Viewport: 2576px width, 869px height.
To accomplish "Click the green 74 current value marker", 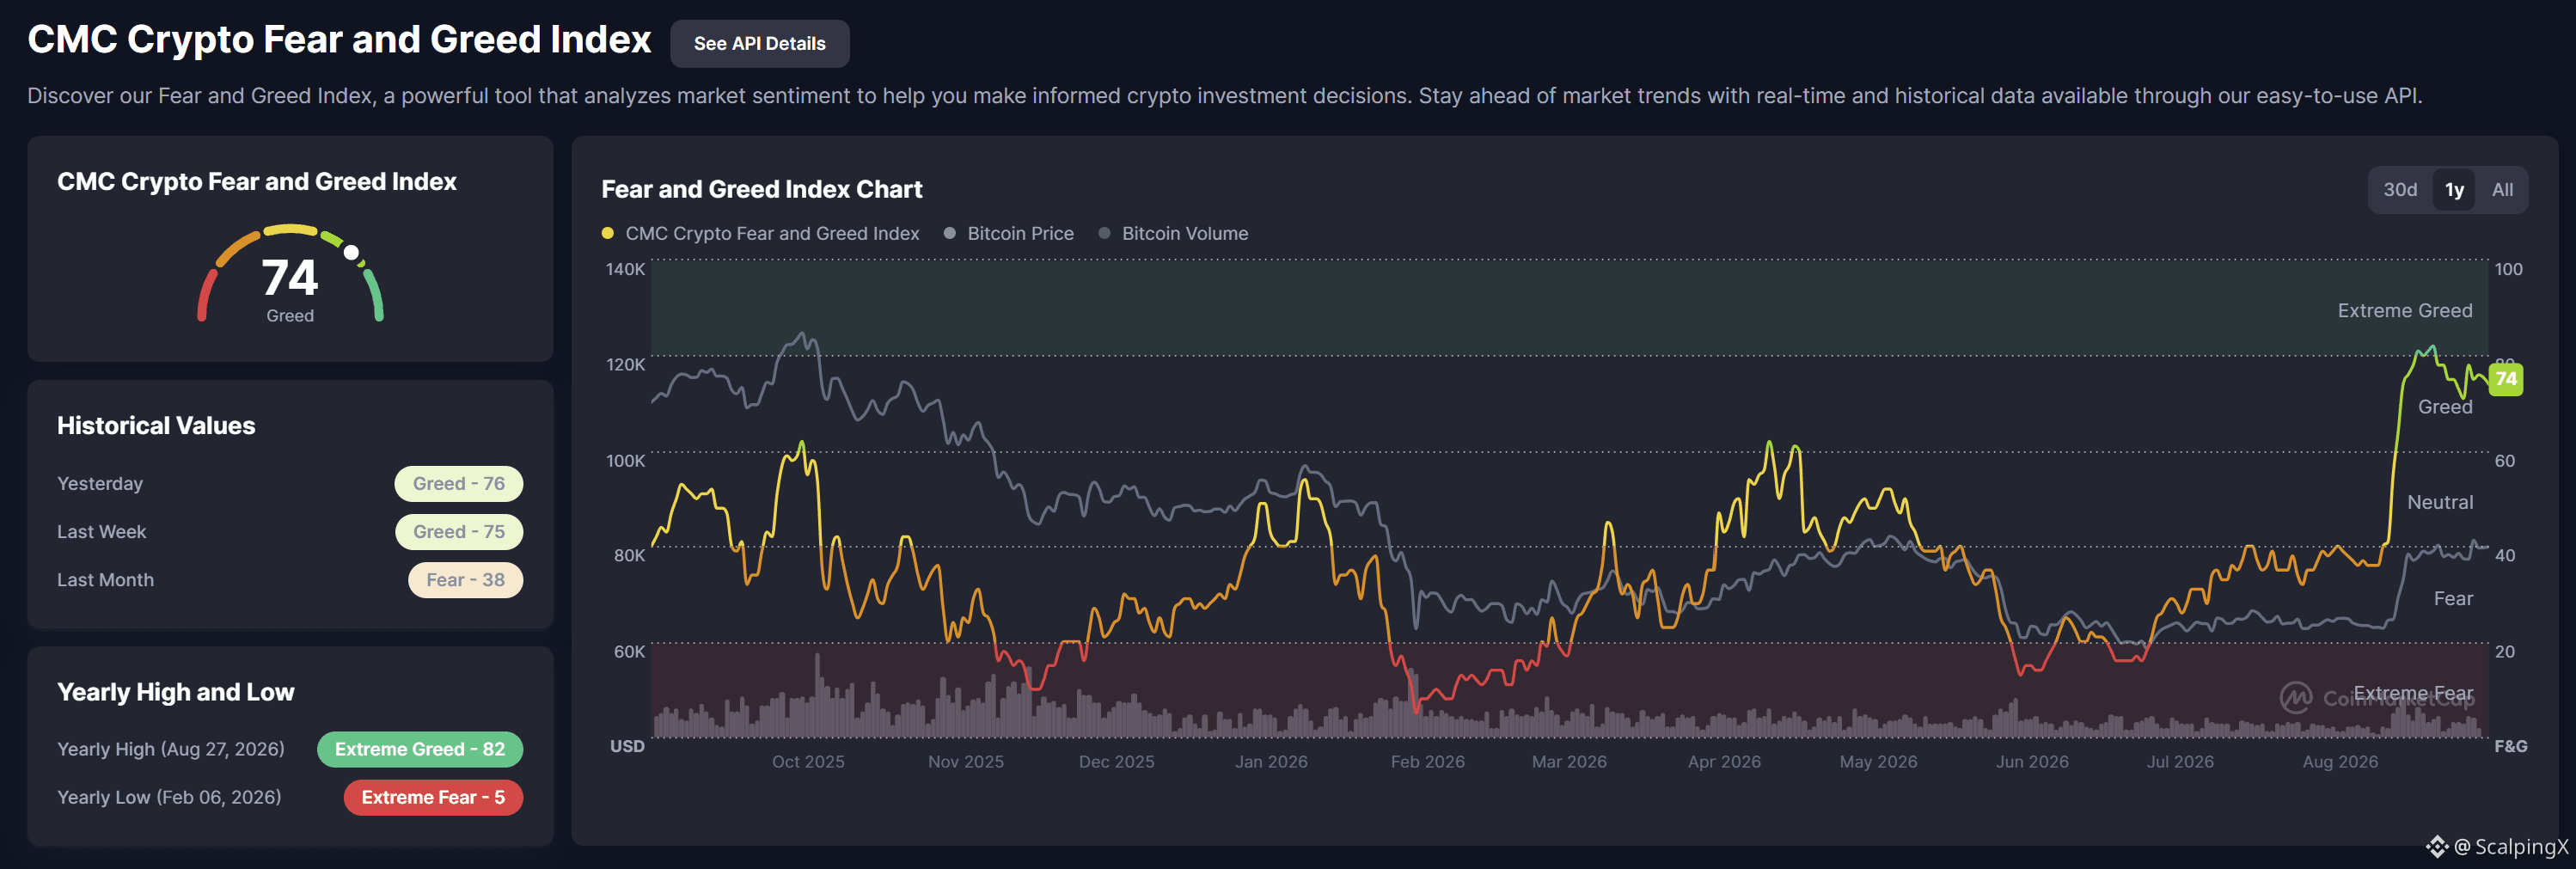I will point(2505,379).
